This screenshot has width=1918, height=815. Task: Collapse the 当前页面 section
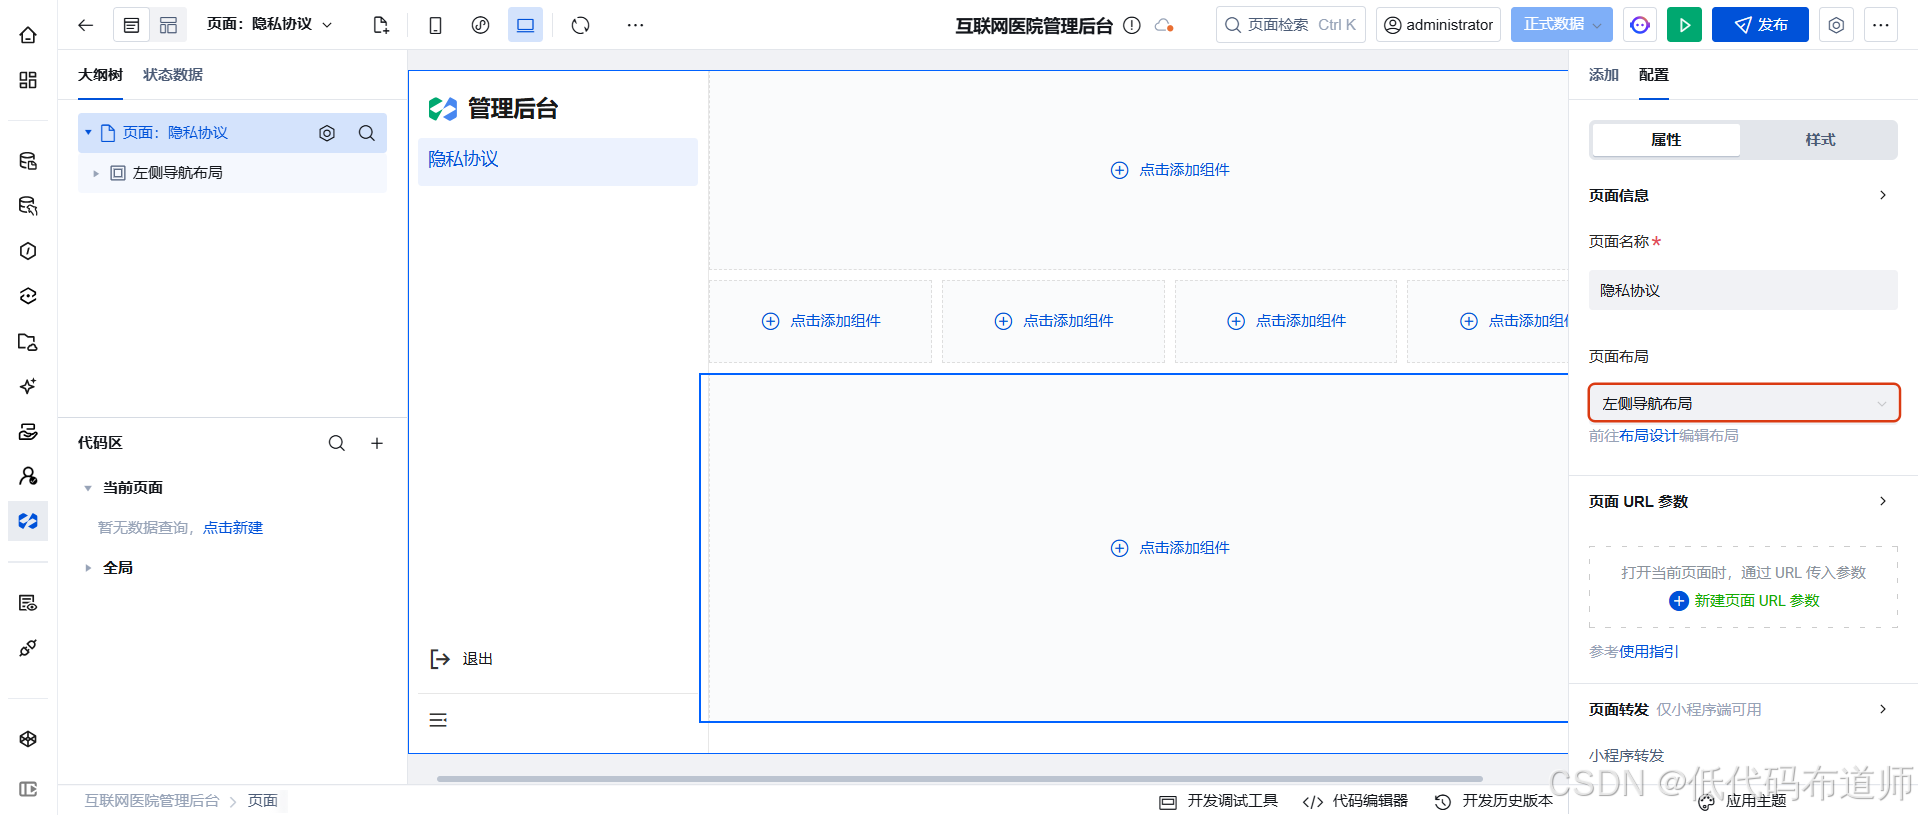[x=88, y=488]
